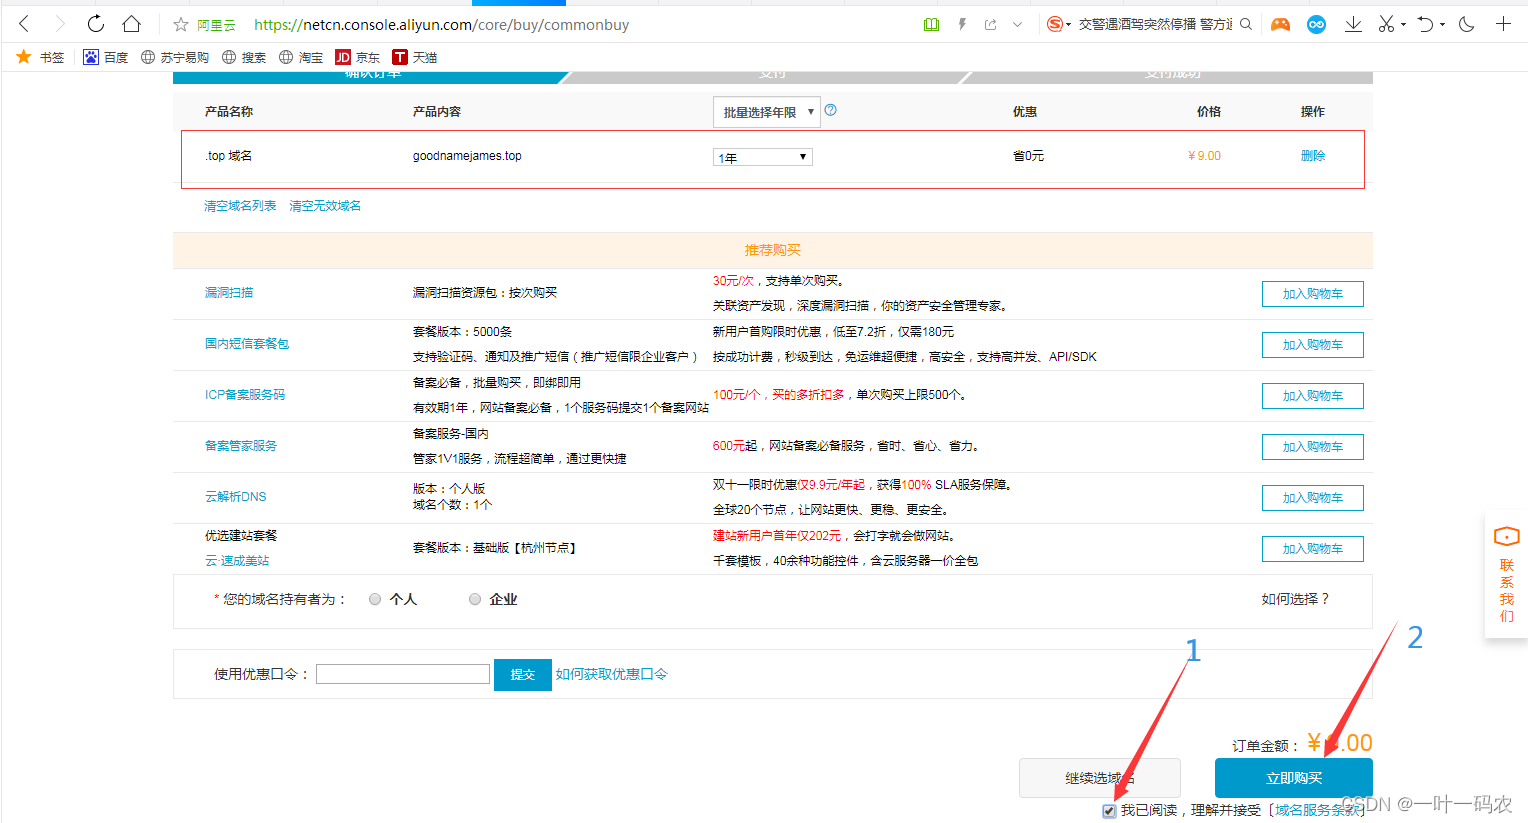
Task: Go back to the previous page
Action: 25,24
